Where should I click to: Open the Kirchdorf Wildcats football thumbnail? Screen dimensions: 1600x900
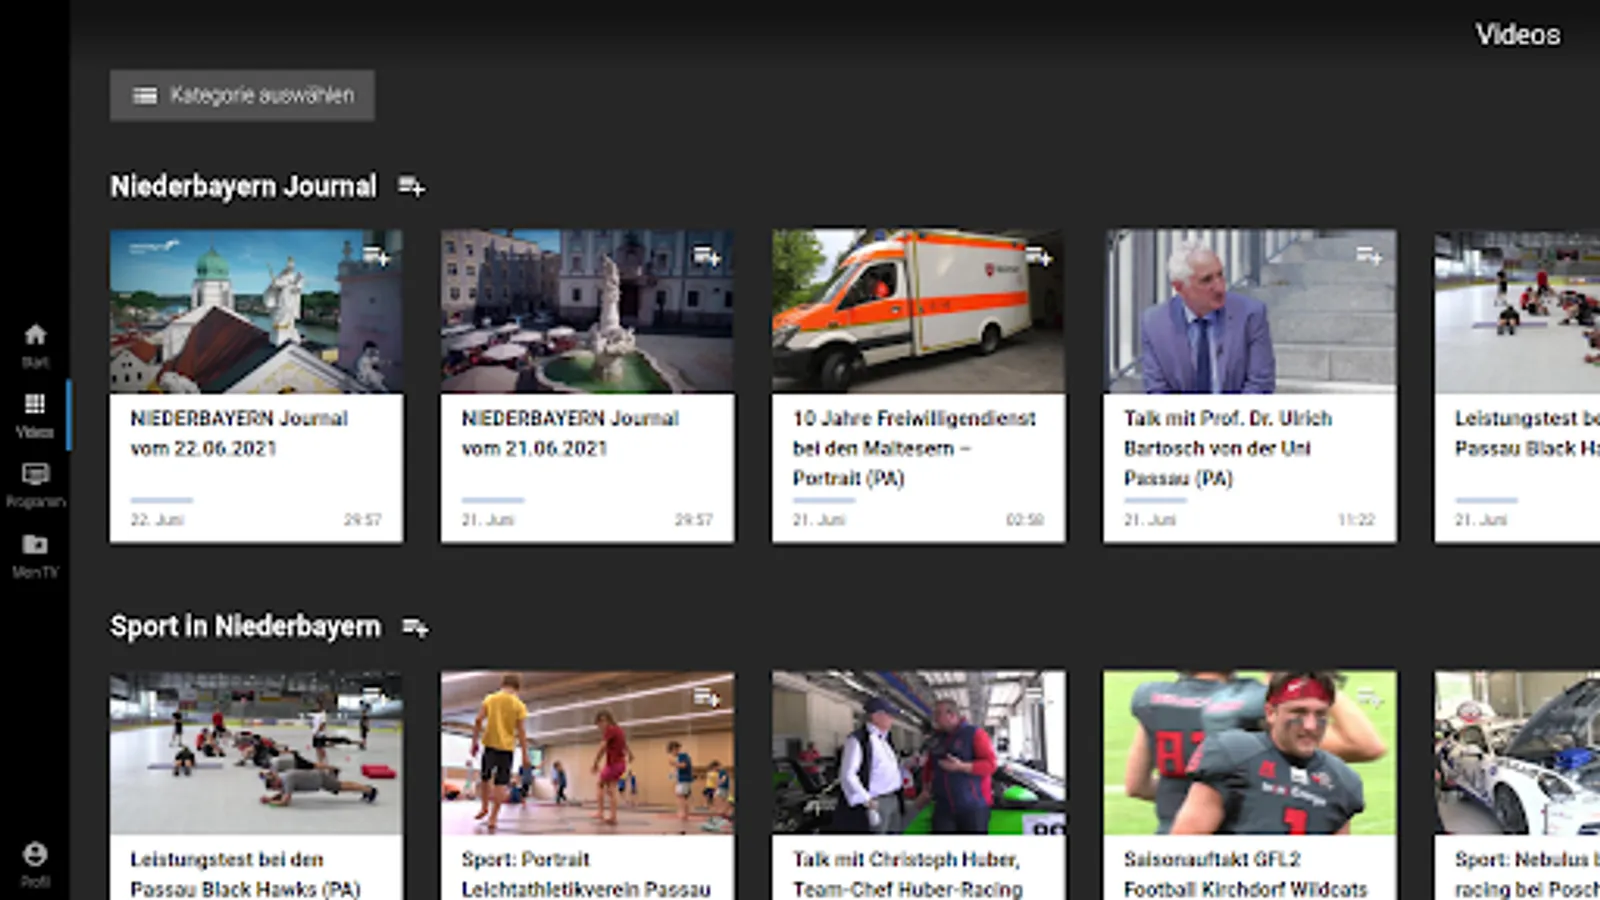pos(1250,753)
